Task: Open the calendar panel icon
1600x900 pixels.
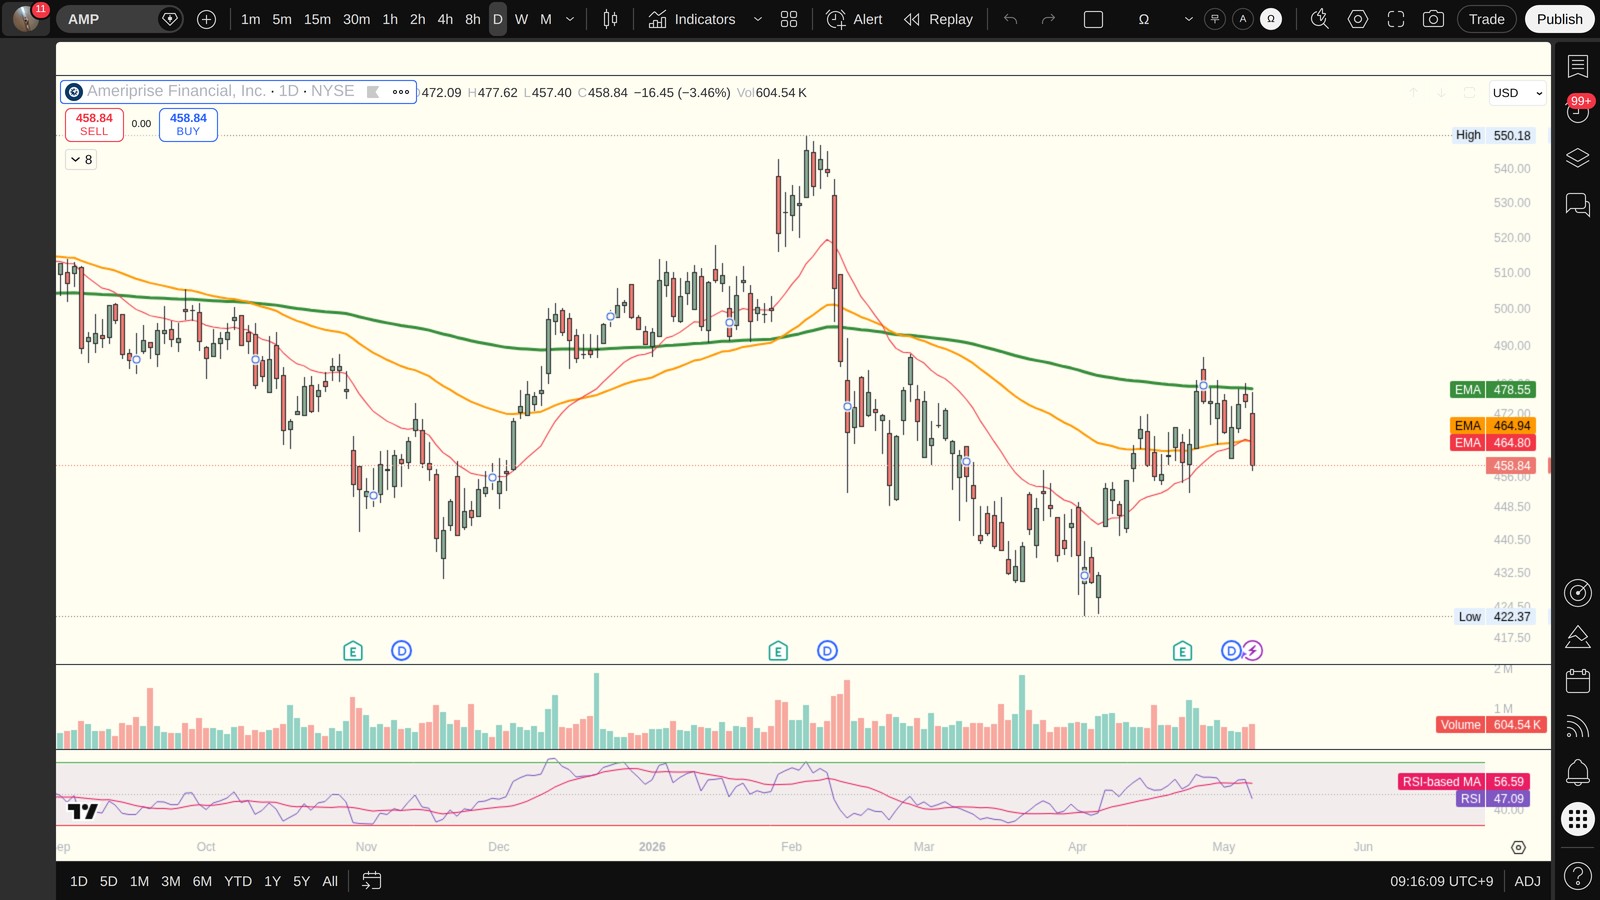Action: click(x=1578, y=681)
